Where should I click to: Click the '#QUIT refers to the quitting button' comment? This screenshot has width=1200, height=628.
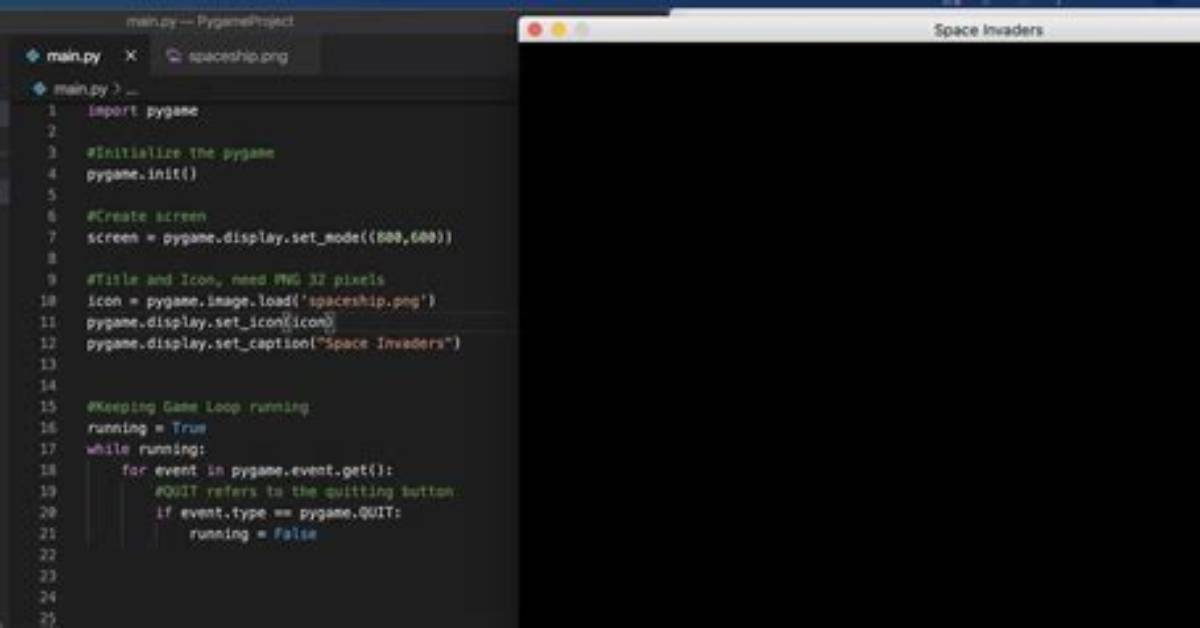pyautogui.click(x=304, y=492)
